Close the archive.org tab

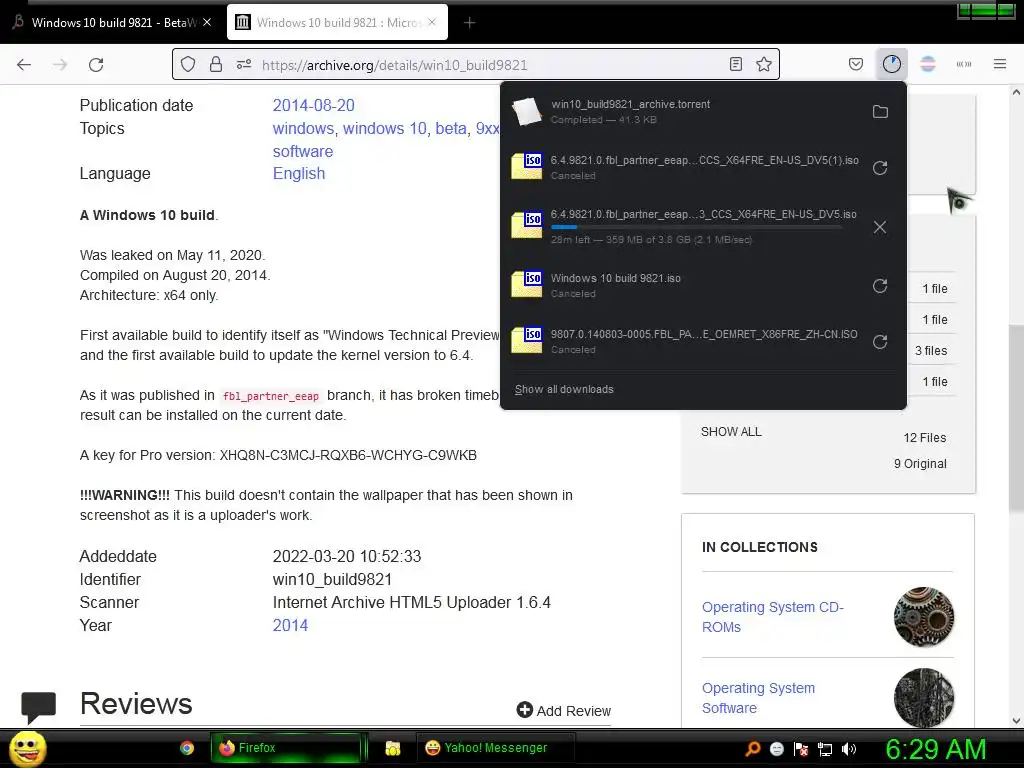[432, 22]
